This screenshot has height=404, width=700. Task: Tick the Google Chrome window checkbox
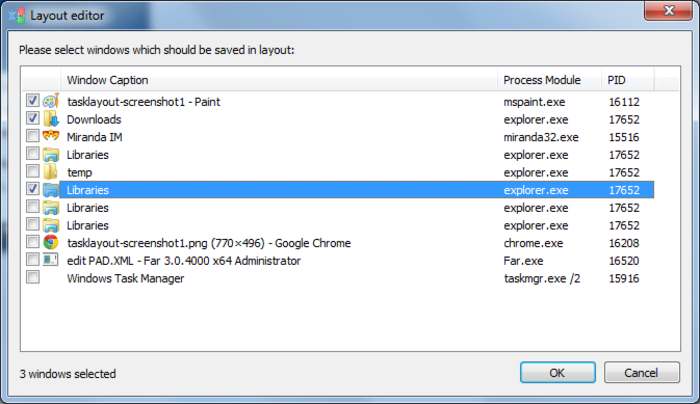pos(33,242)
